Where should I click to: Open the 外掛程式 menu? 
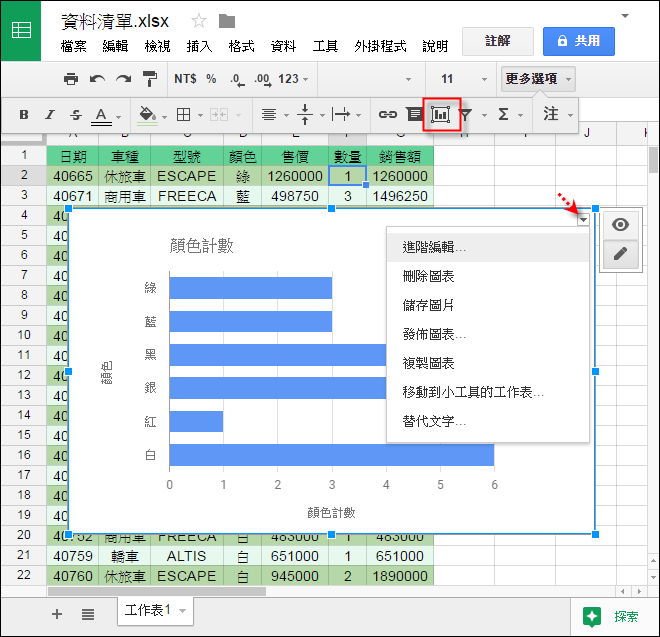[380, 46]
